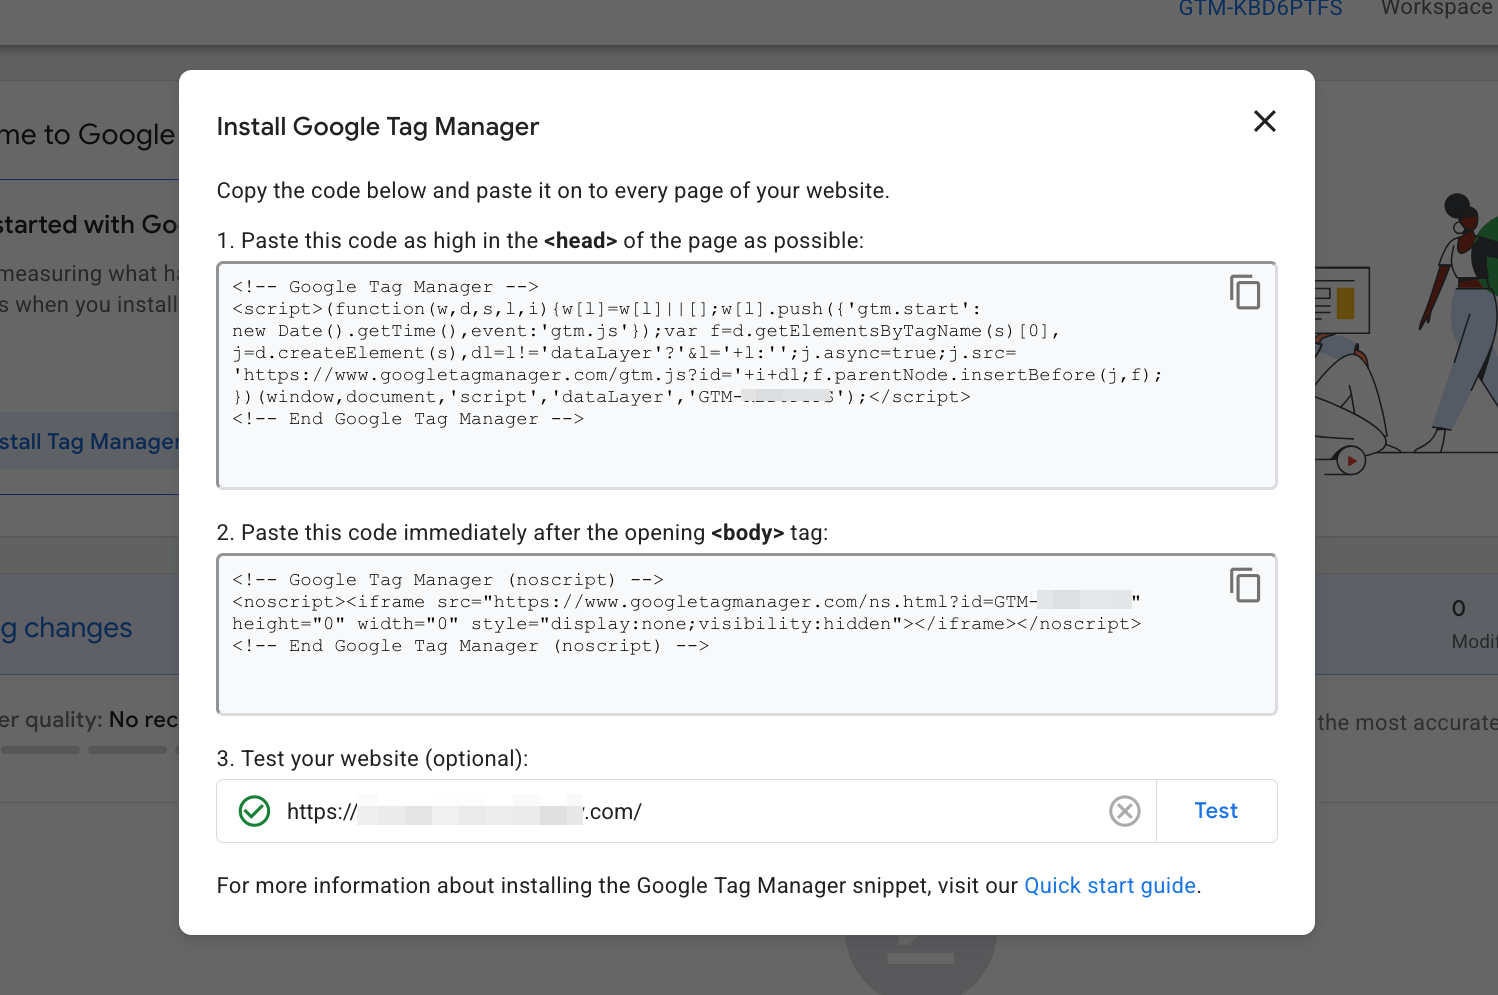
Task: Copy the head code snippet
Action: click(1245, 292)
